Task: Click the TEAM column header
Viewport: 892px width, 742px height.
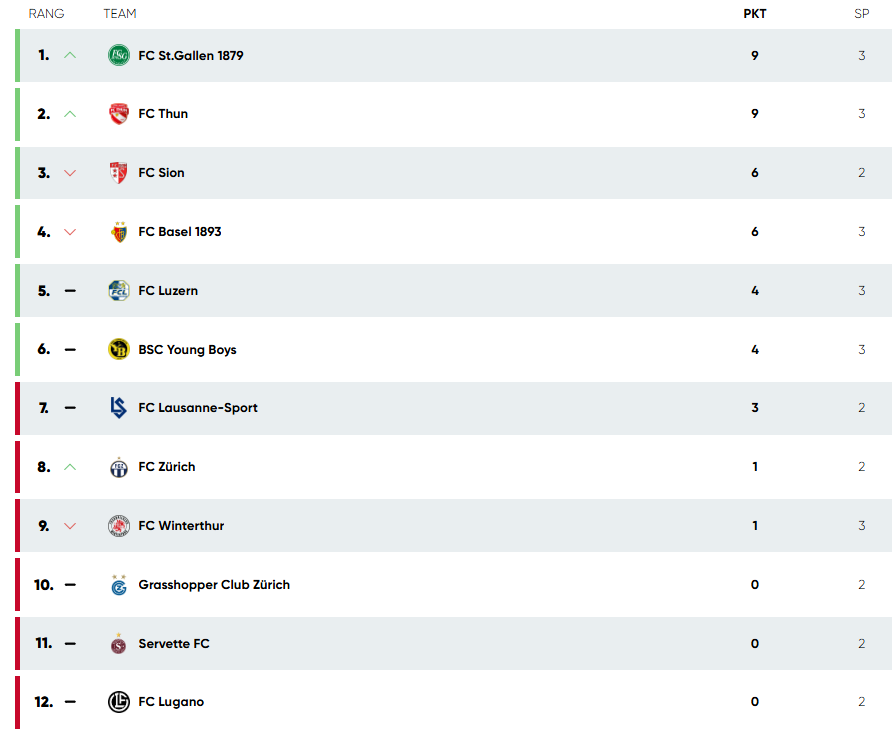Action: (x=119, y=14)
